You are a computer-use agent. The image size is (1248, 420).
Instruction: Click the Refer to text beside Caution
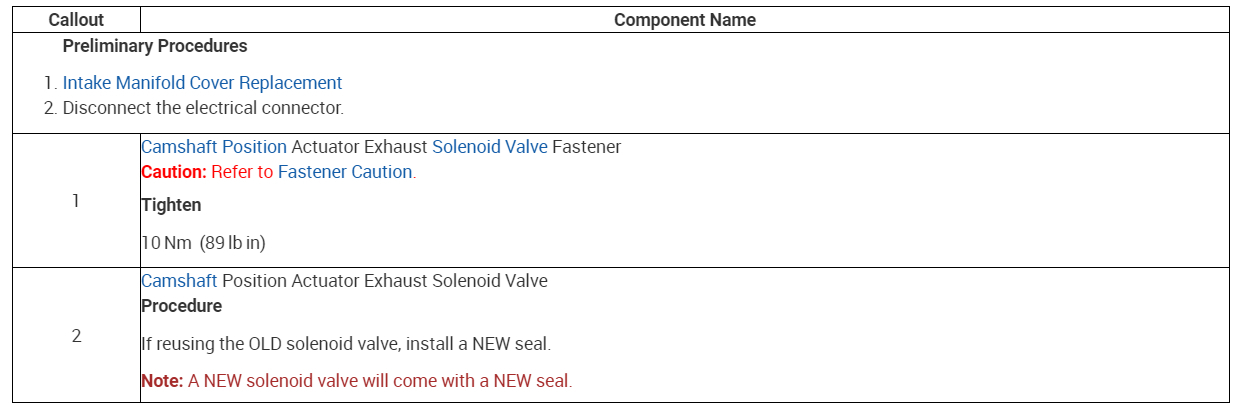point(242,172)
